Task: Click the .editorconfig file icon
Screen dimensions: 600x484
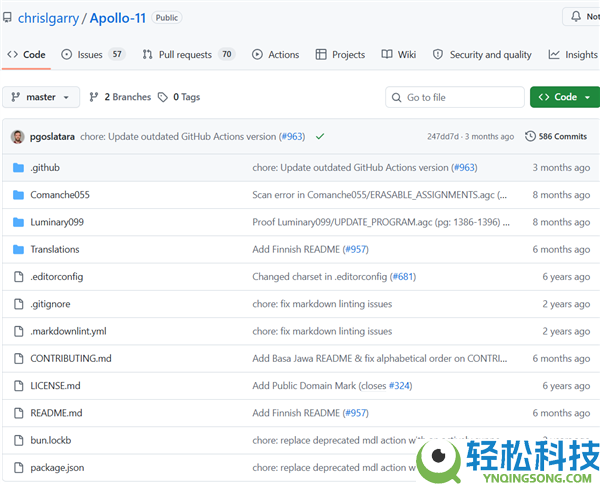Action: click(18, 277)
